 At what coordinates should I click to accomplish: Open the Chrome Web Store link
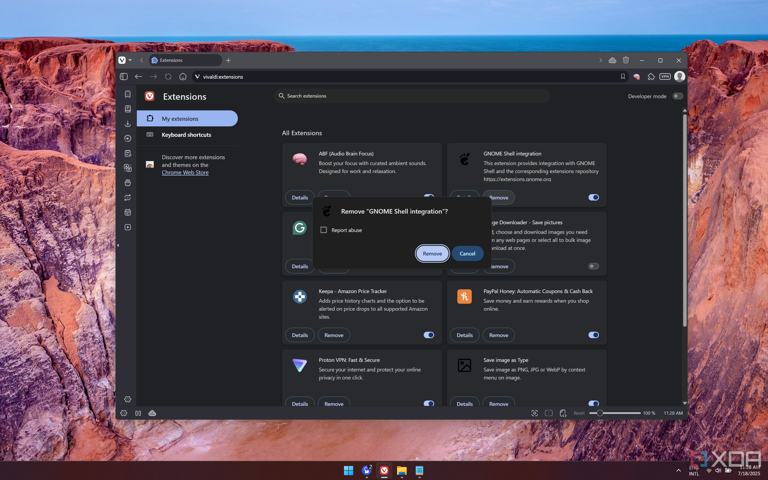pos(185,172)
